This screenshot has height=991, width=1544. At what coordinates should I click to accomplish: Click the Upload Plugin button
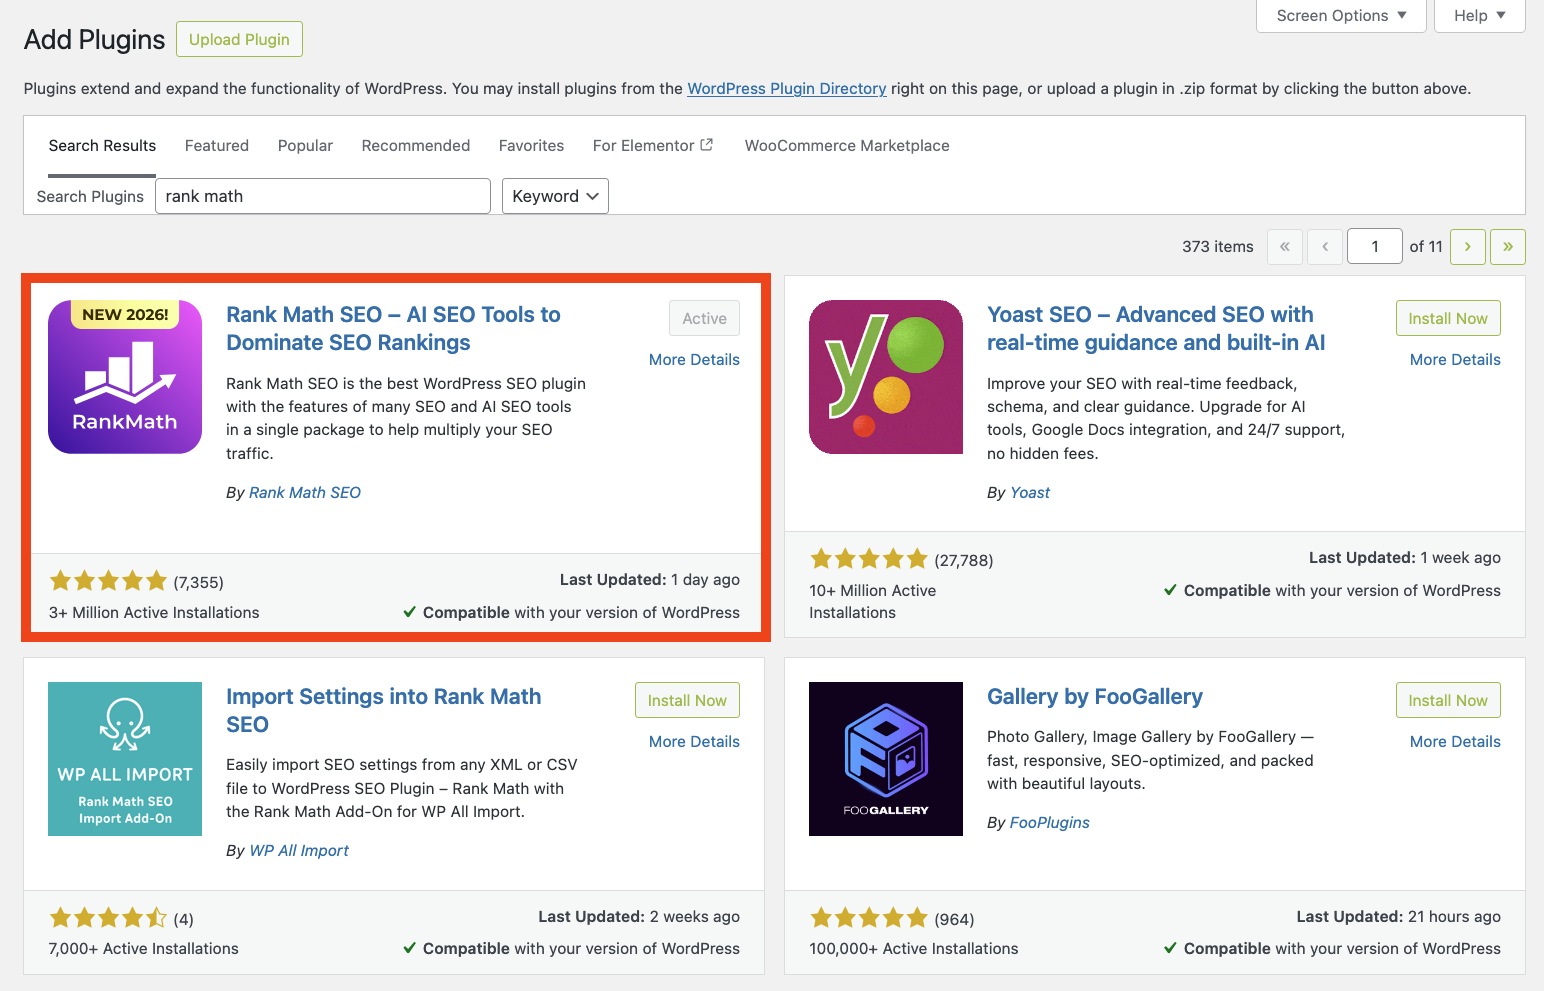point(238,39)
